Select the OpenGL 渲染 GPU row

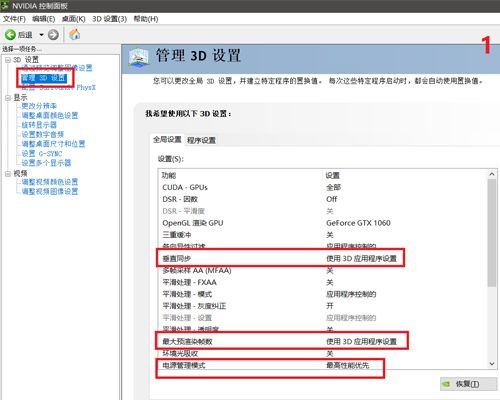[x=323, y=223]
